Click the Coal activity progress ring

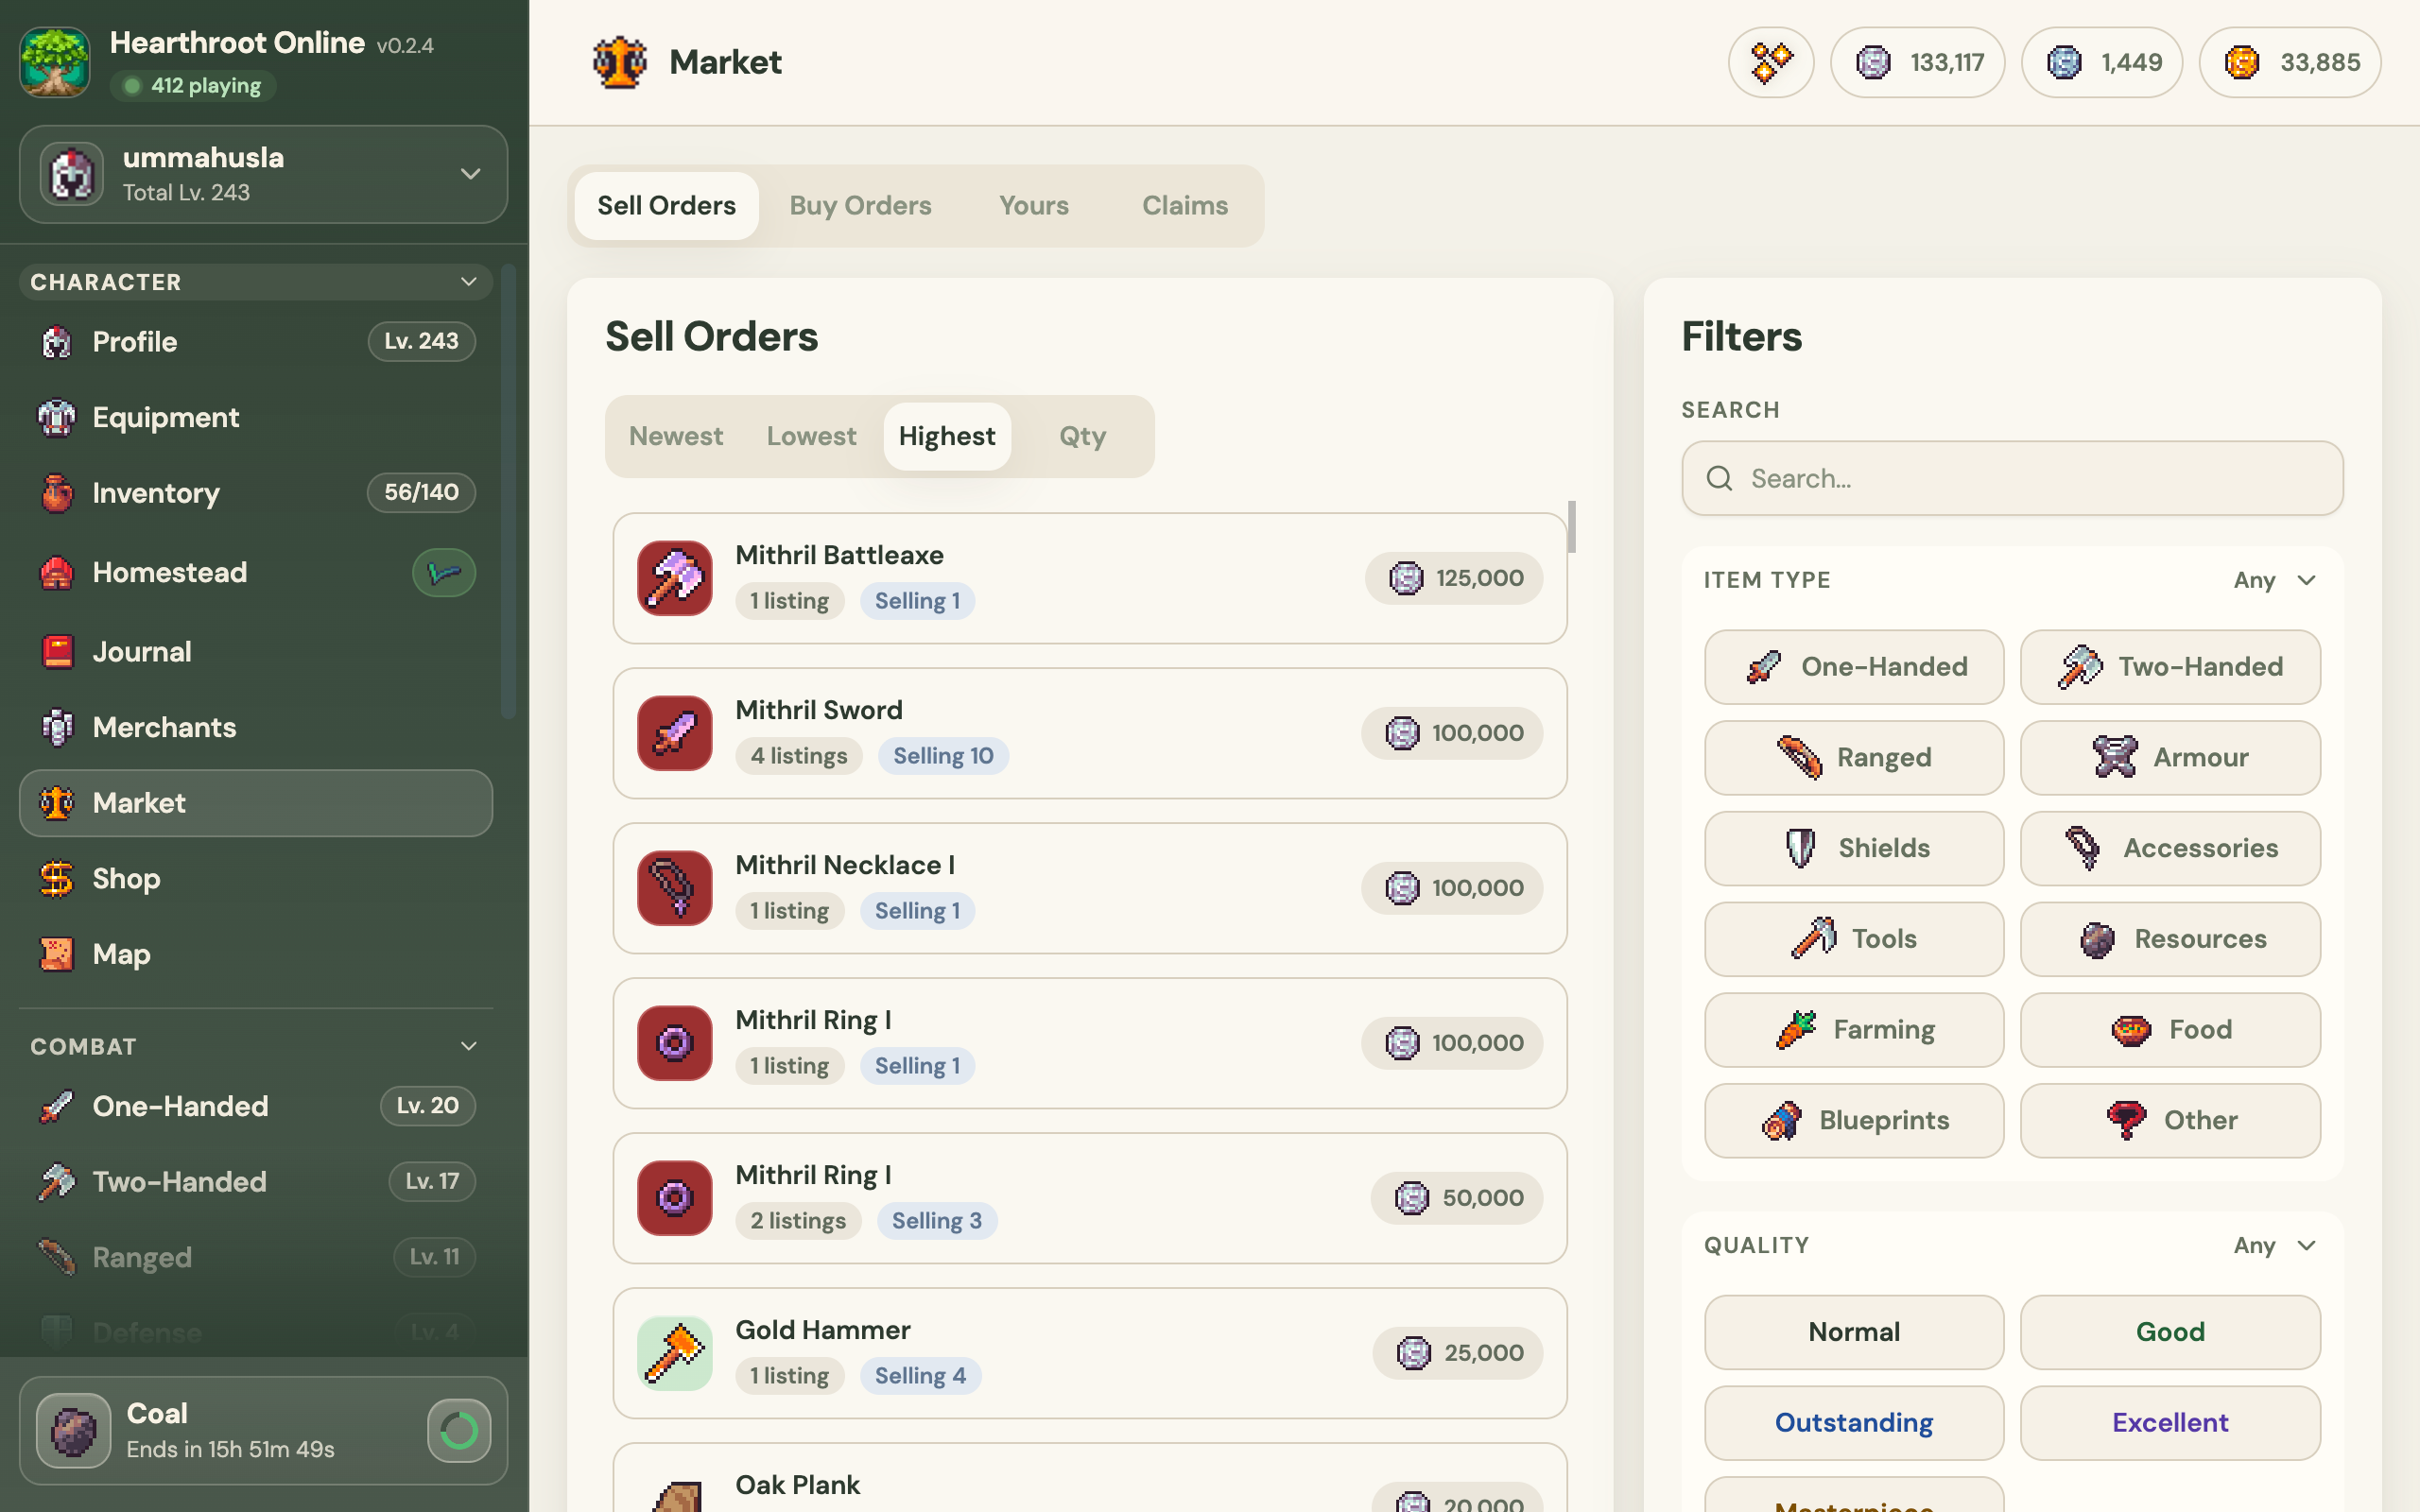coord(459,1430)
